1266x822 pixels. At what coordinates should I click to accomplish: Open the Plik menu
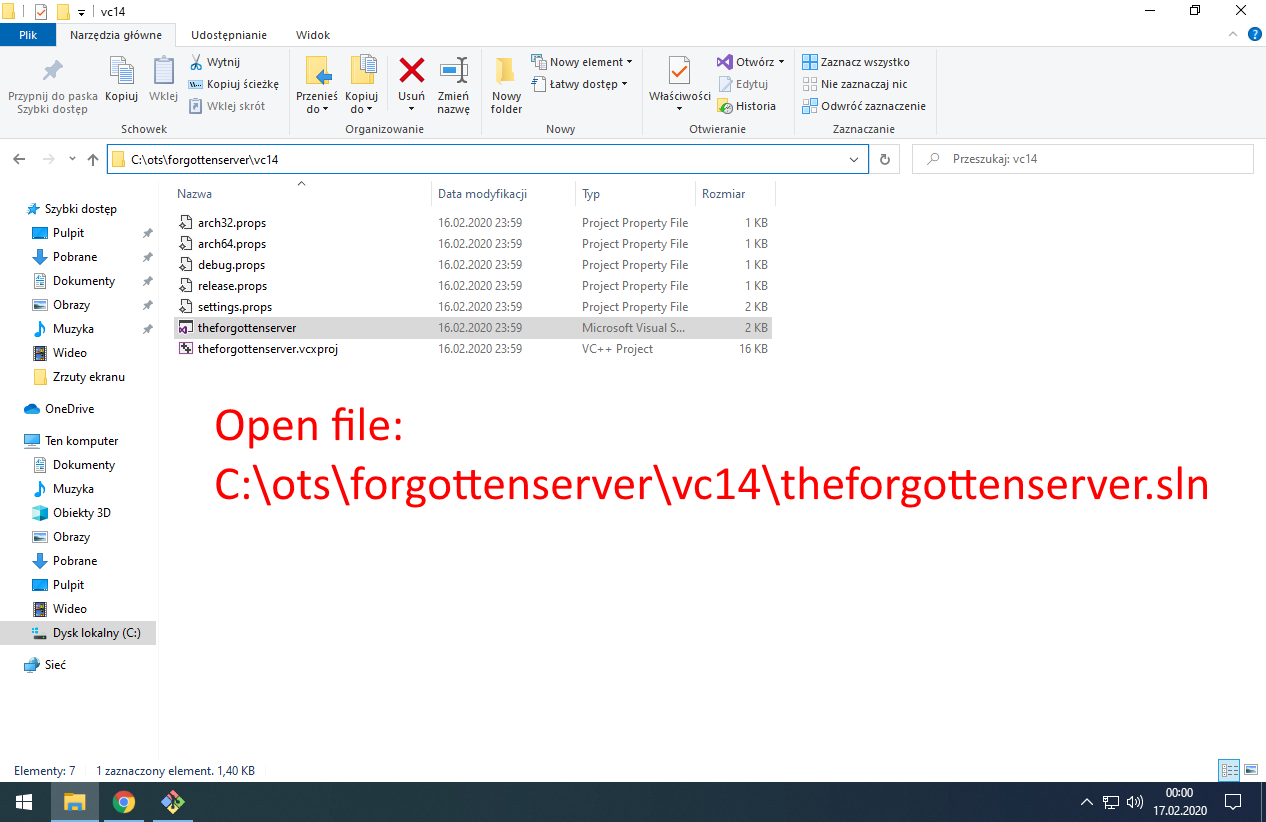[x=28, y=34]
